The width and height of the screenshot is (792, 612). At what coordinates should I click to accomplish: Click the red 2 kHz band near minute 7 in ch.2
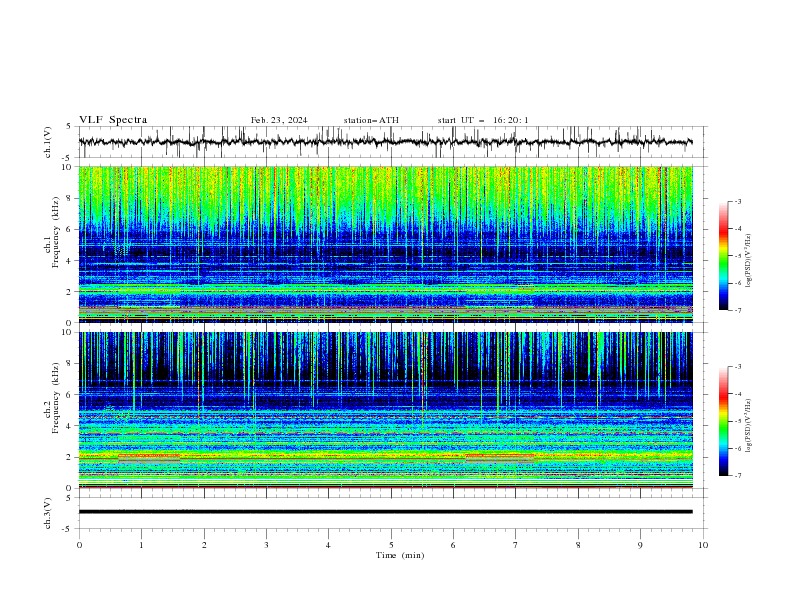pos(500,456)
